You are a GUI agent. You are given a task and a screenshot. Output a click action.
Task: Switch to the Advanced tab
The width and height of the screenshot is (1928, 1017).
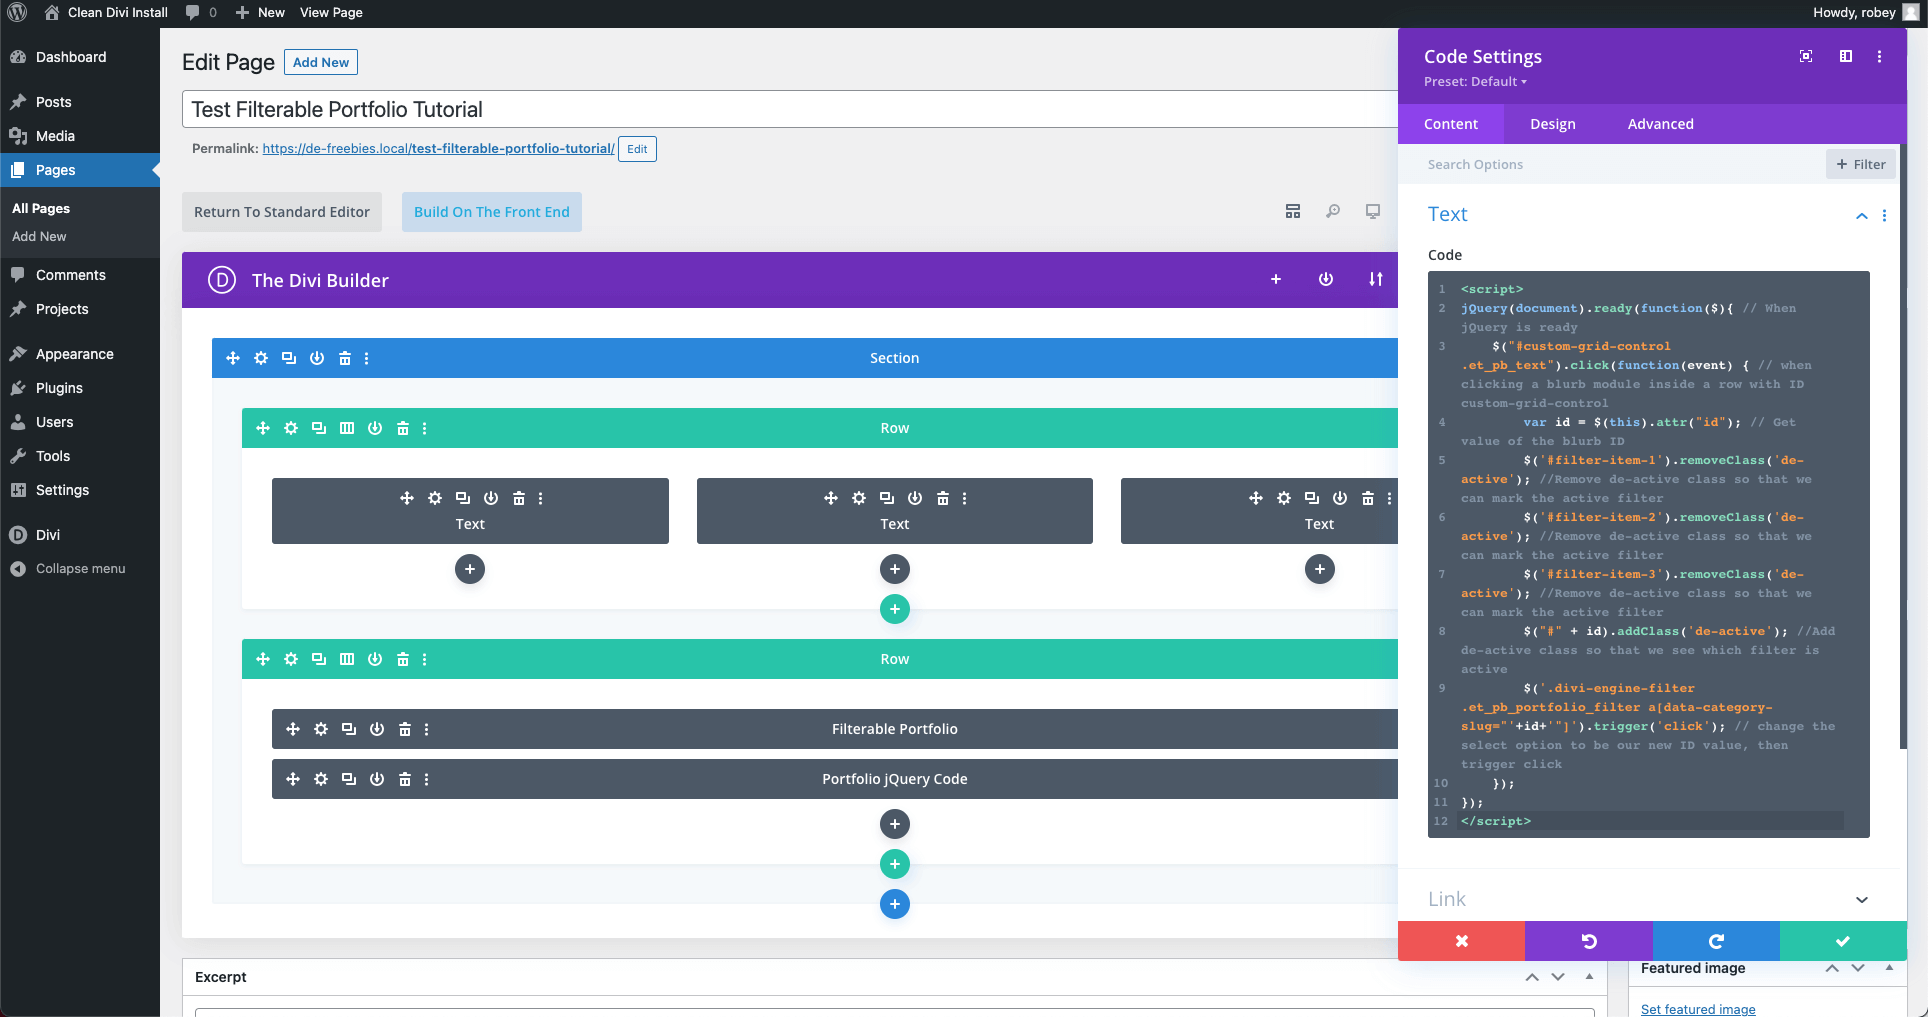coord(1661,124)
